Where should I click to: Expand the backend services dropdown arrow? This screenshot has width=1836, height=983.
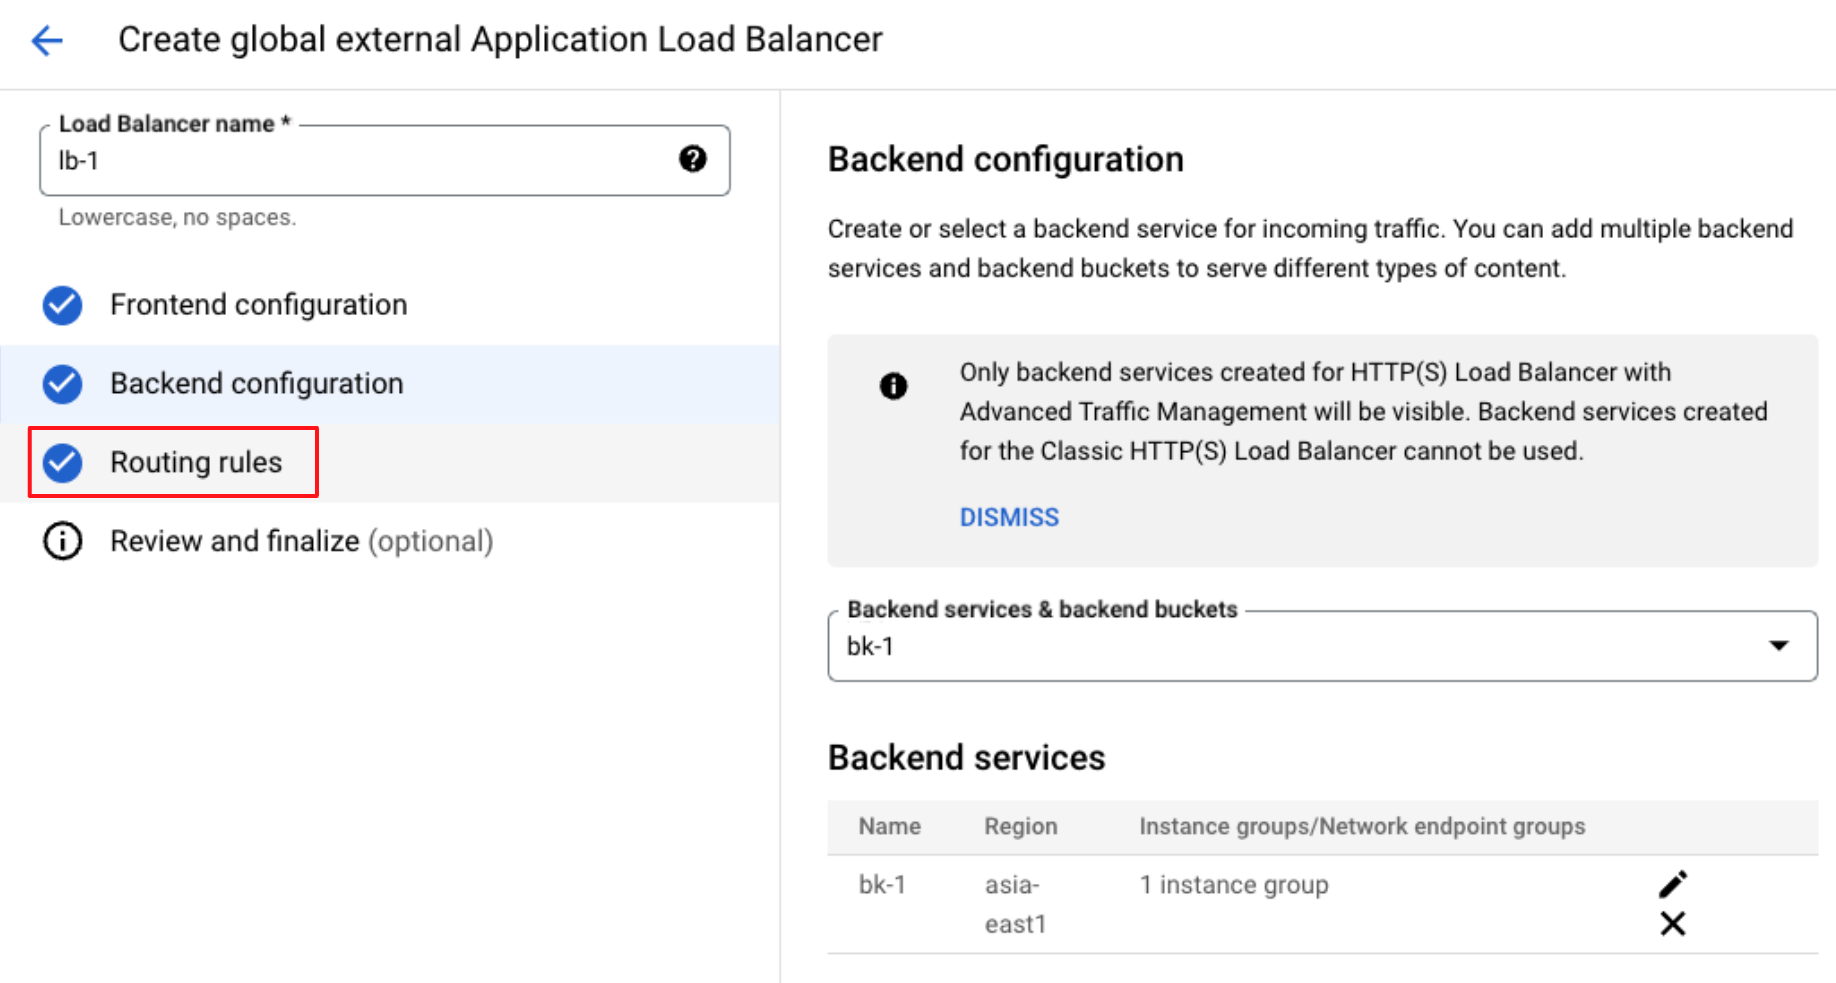point(1778,646)
